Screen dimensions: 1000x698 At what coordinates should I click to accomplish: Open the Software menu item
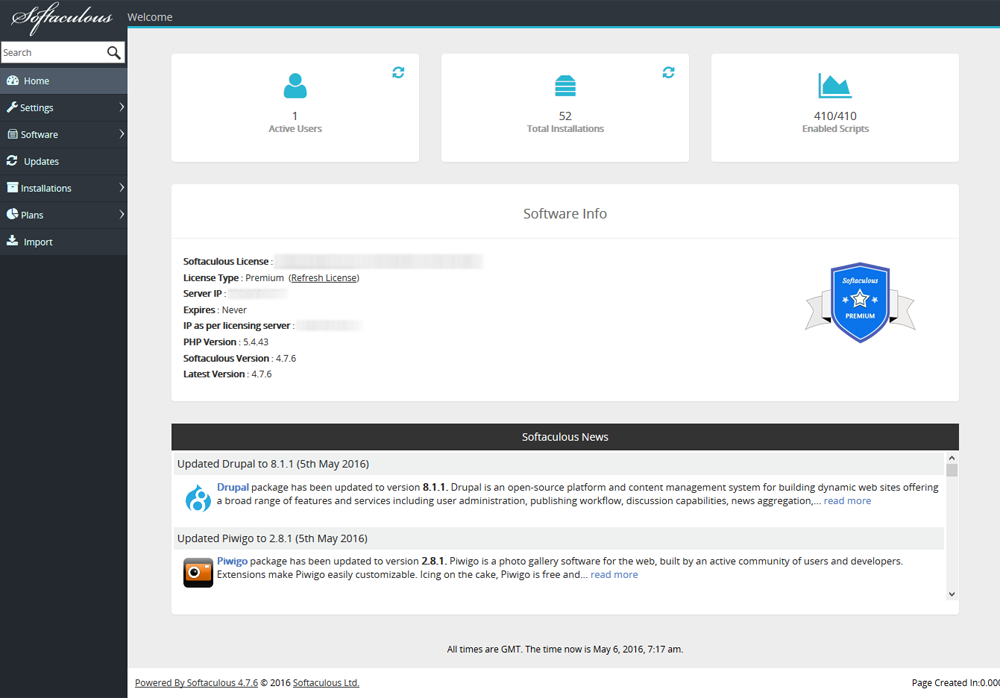(64, 135)
